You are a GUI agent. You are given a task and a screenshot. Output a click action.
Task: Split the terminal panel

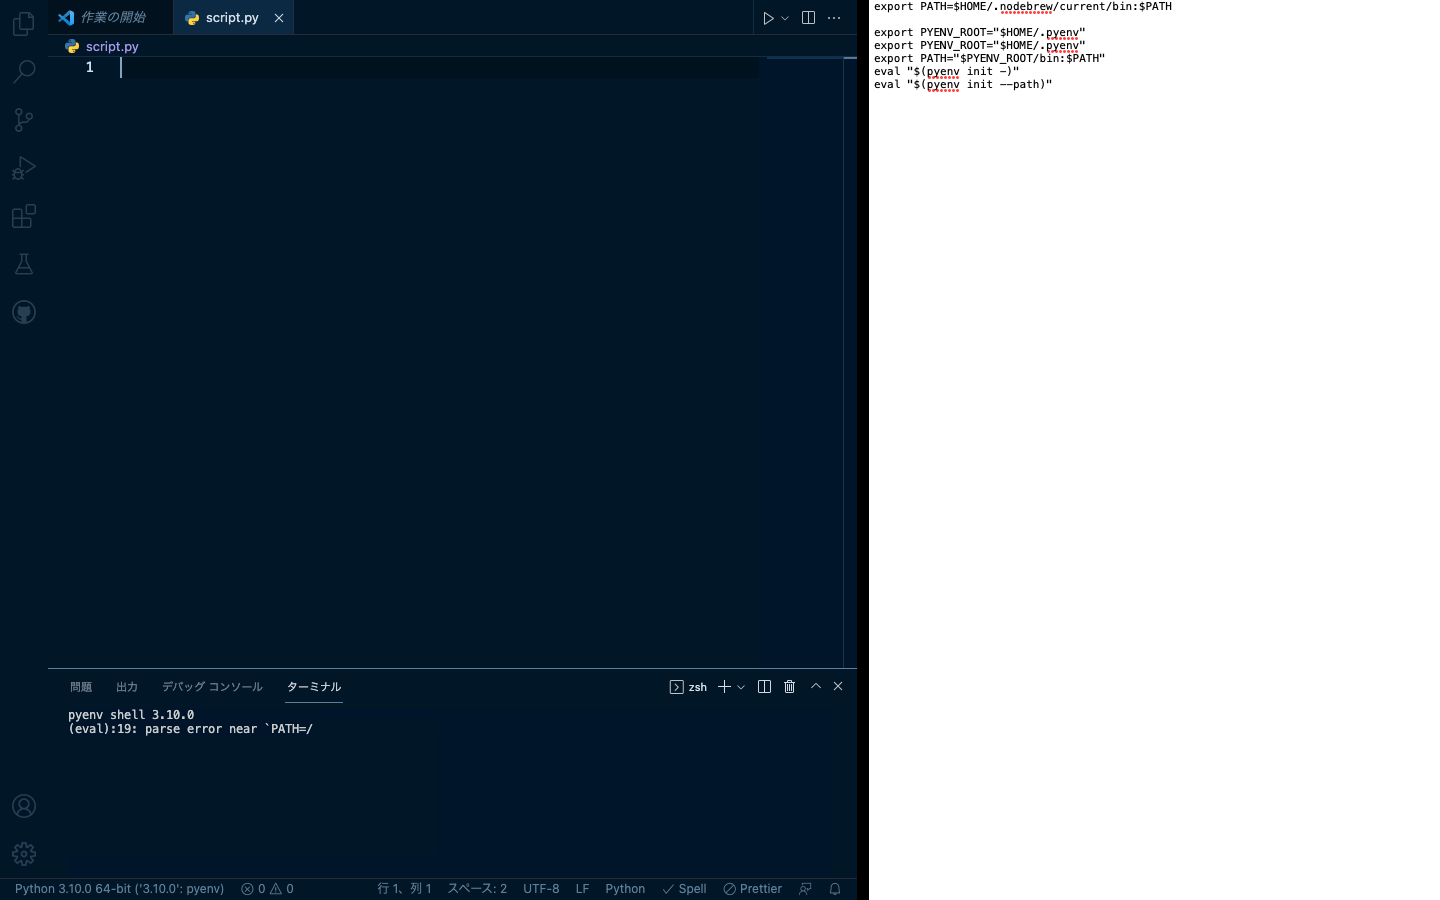click(x=764, y=687)
